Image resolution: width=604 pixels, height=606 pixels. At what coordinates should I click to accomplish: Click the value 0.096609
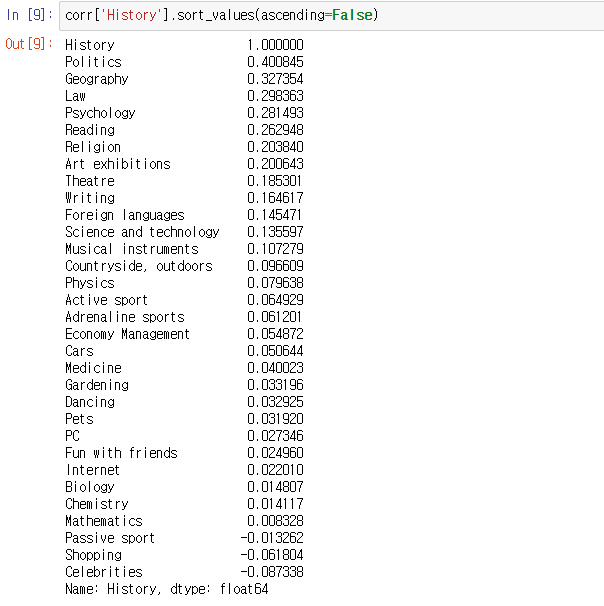click(275, 266)
